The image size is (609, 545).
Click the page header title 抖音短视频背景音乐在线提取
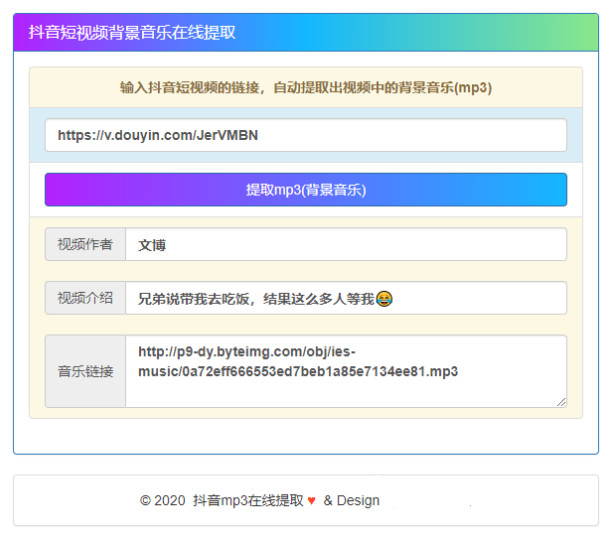pos(132,32)
